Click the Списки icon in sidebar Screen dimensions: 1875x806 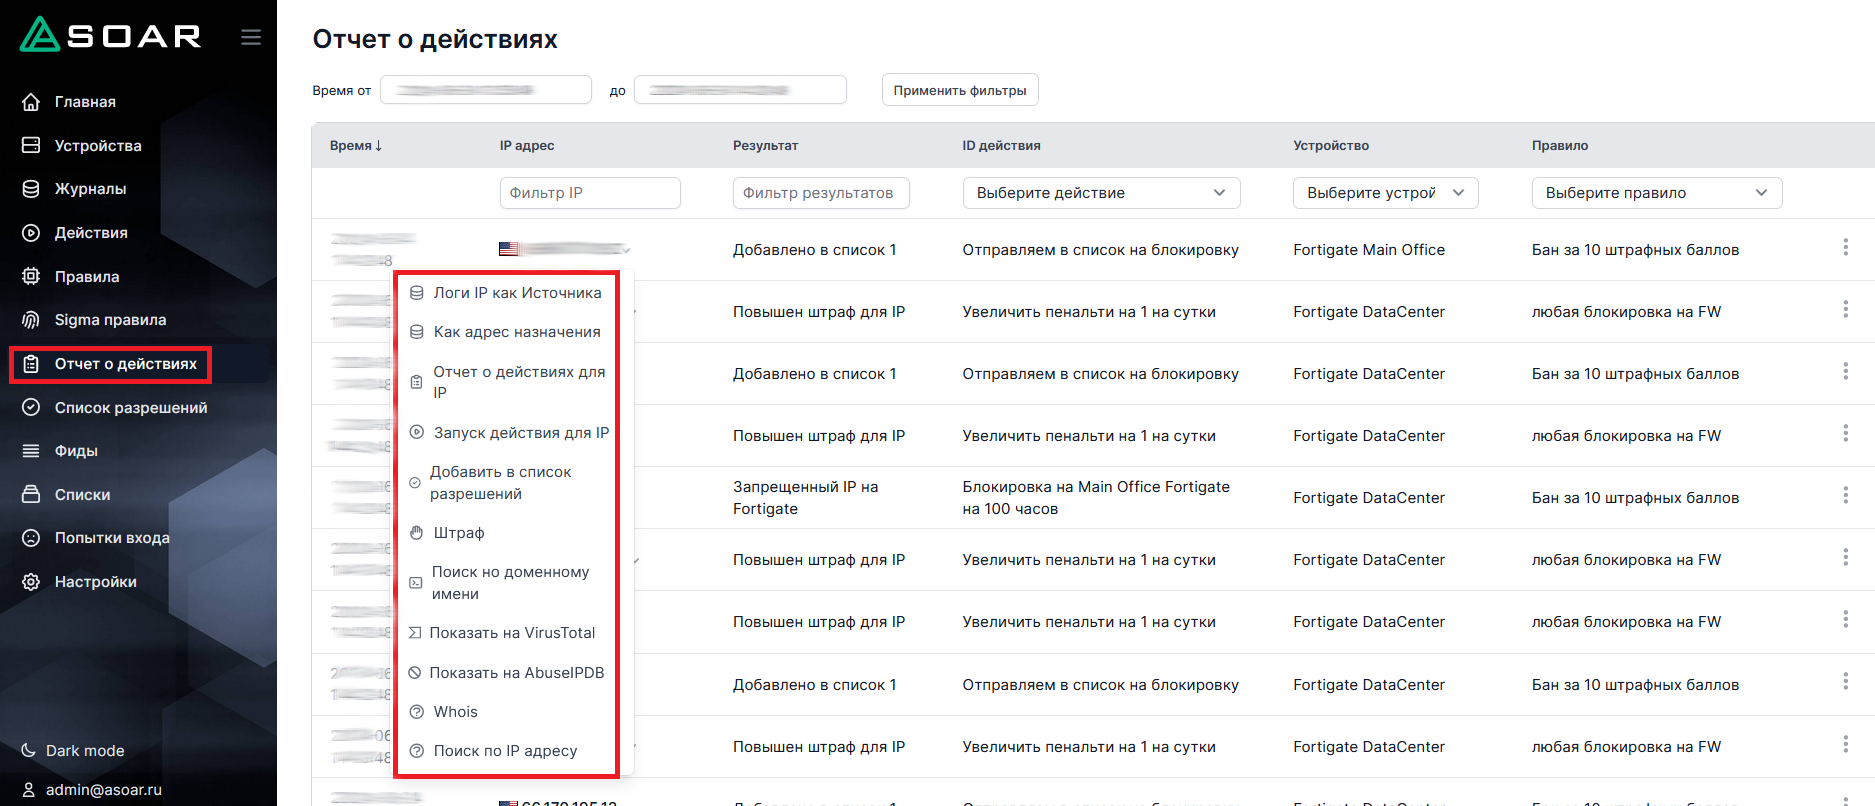coord(31,495)
